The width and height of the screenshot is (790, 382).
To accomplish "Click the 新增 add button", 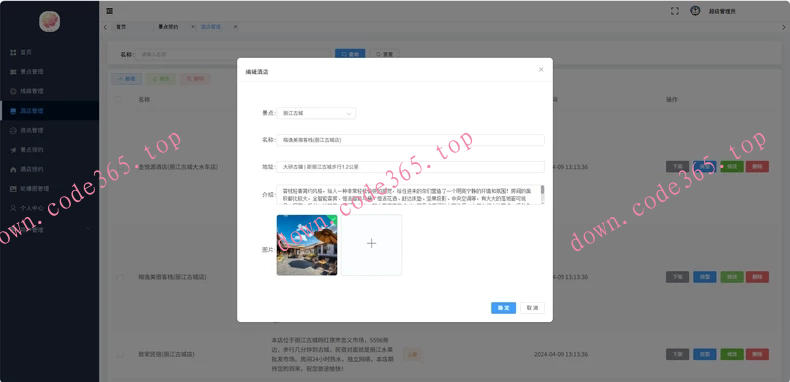I will (126, 79).
